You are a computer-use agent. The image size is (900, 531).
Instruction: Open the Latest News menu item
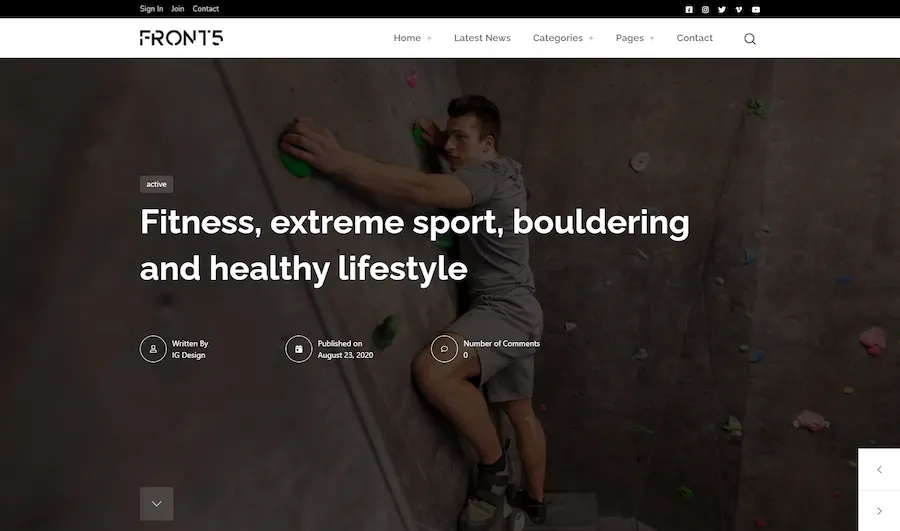(x=482, y=38)
